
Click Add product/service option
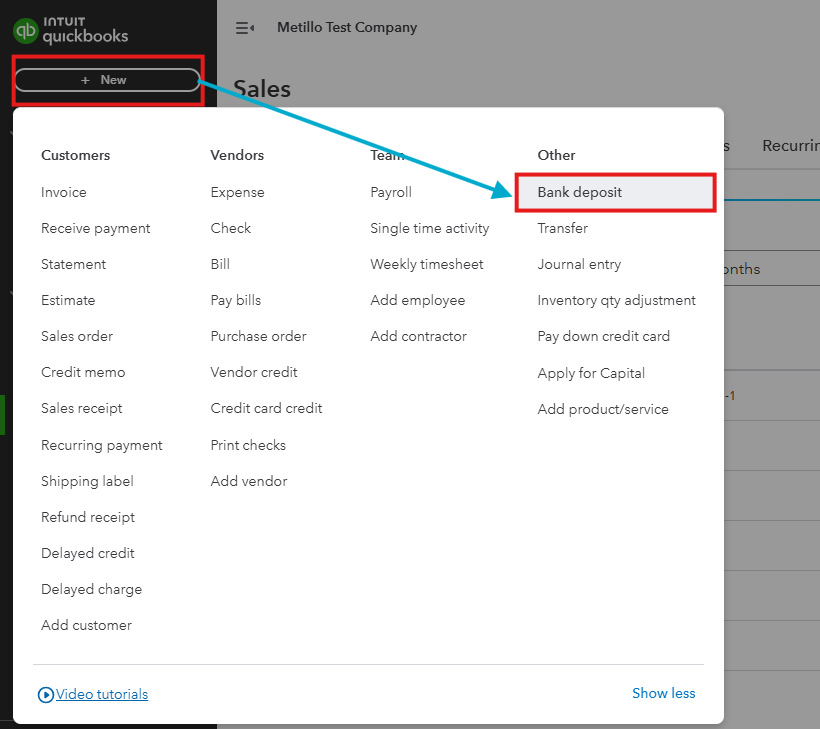(x=603, y=409)
